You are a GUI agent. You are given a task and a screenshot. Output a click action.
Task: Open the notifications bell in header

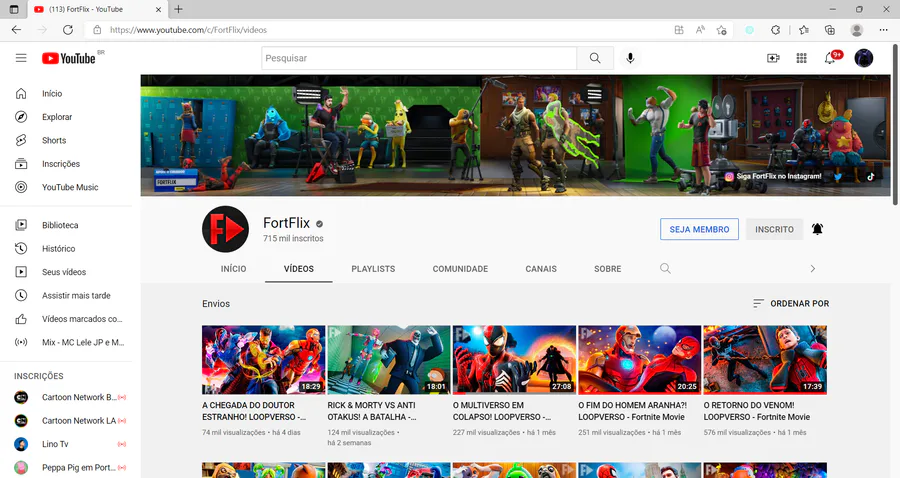[x=830, y=58]
